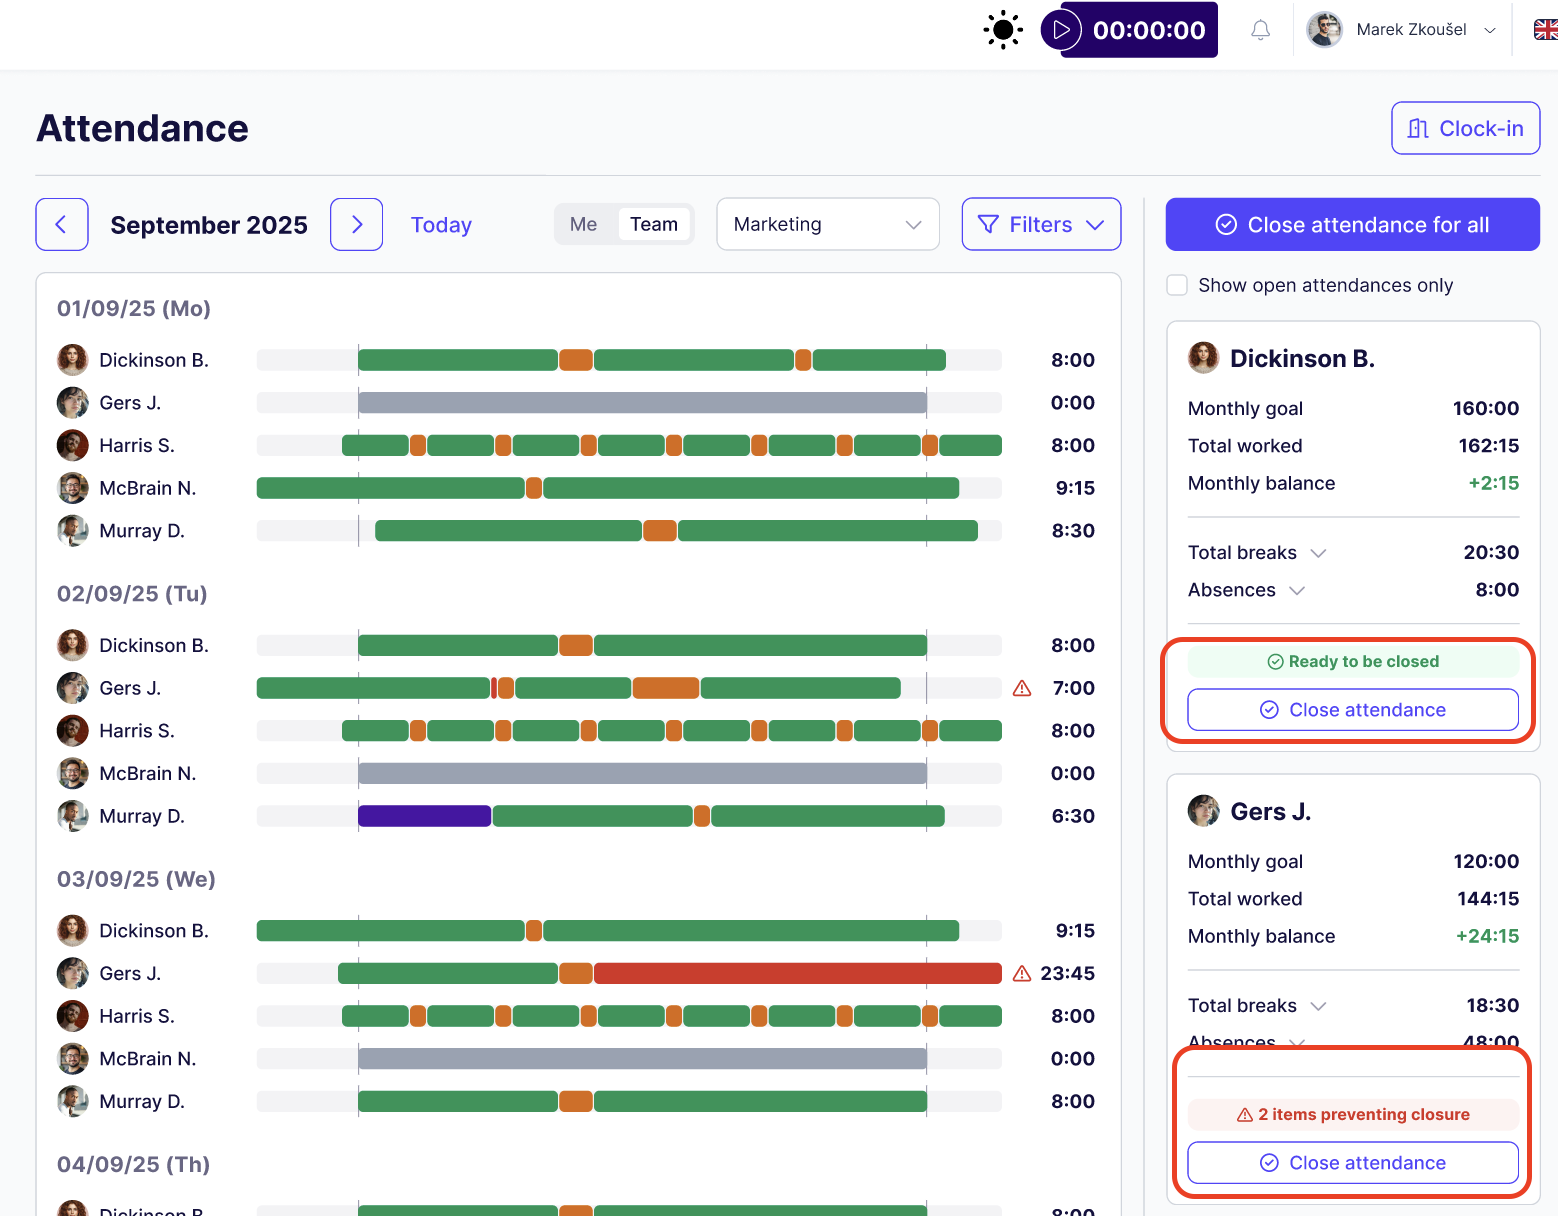Image resolution: width=1558 pixels, height=1216 pixels.
Task: Jump to Today link
Action: click(x=441, y=225)
